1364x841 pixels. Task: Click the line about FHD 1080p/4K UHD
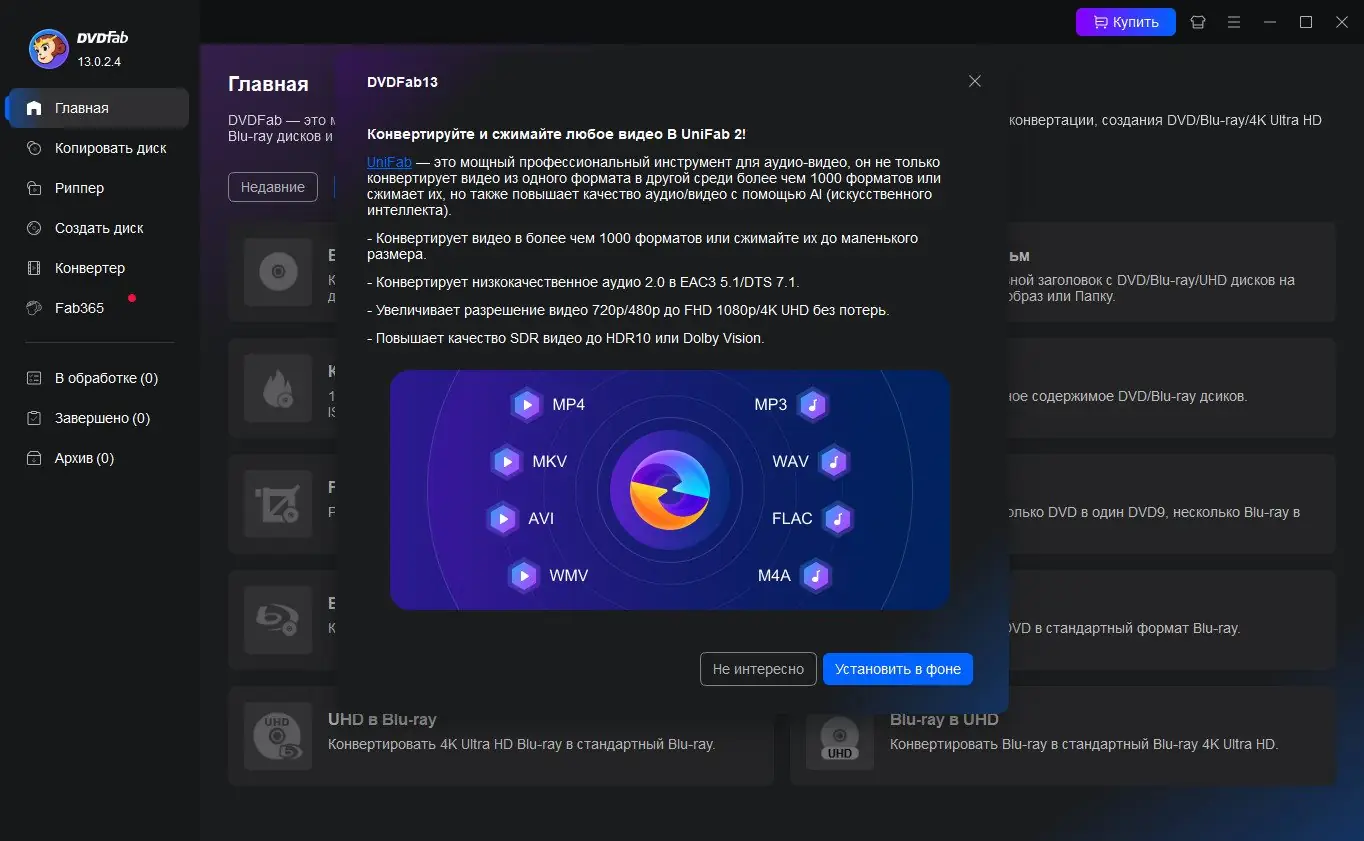click(628, 310)
